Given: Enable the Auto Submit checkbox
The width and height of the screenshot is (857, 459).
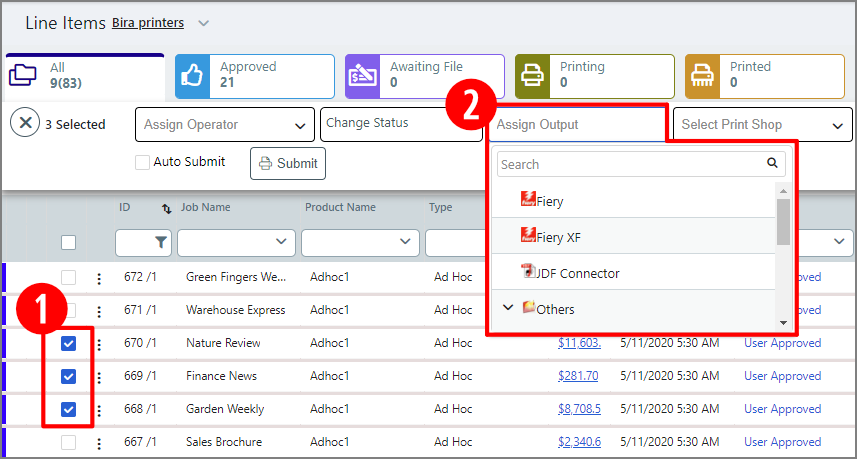Looking at the screenshot, I should coord(143,162).
